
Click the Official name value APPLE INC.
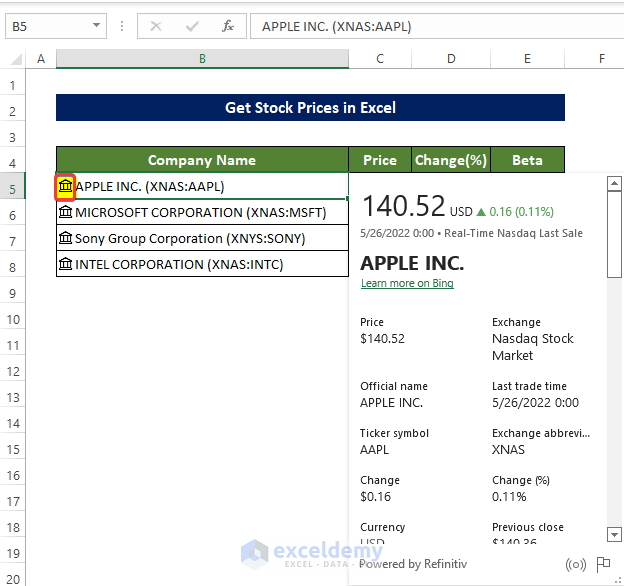coord(391,403)
